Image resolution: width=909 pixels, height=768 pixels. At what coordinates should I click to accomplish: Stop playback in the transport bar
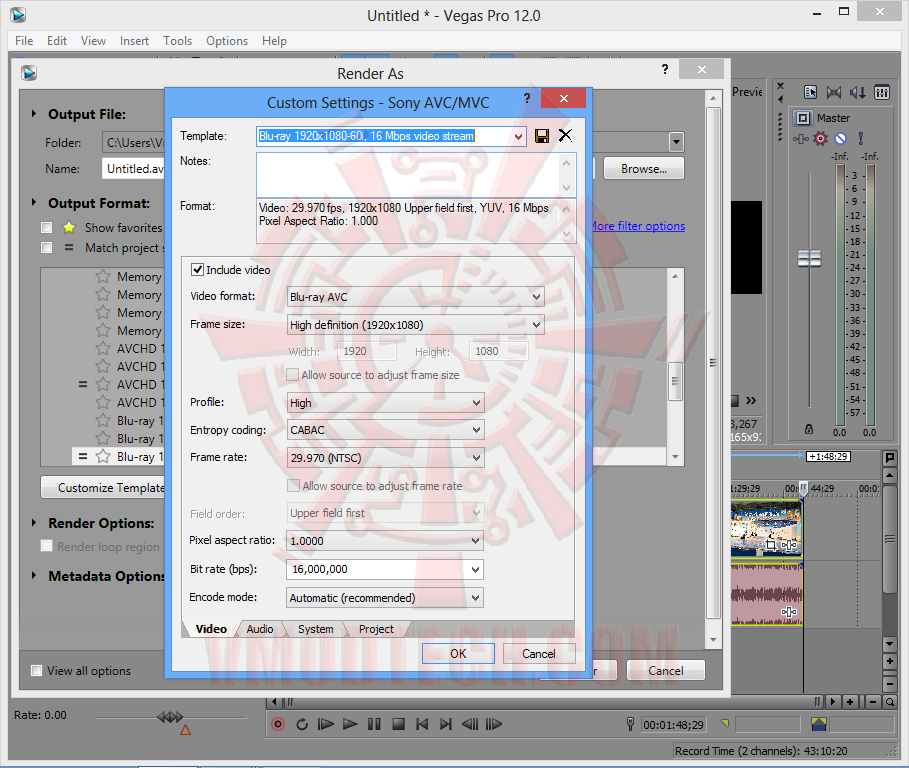(x=398, y=724)
